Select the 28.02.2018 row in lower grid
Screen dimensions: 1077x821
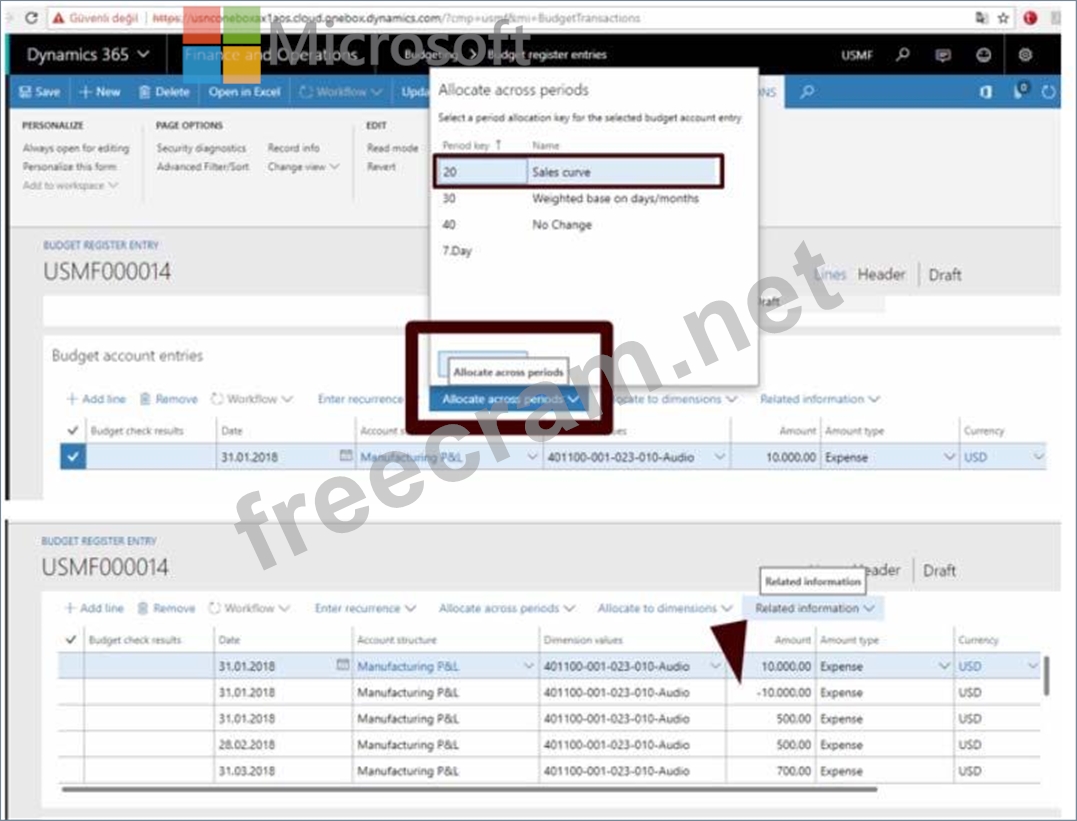tap(549, 745)
